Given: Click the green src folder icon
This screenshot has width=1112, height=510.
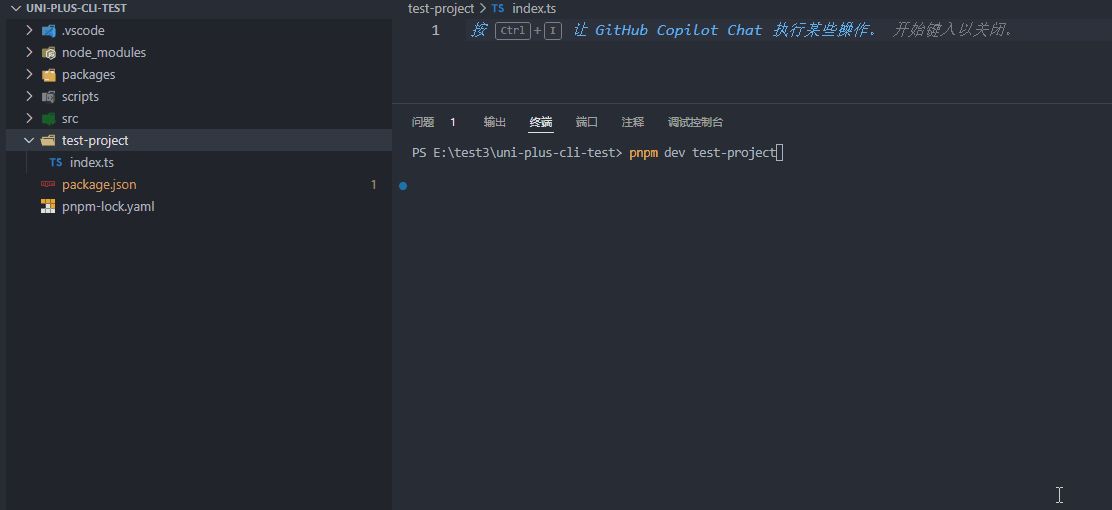Looking at the screenshot, I should (x=48, y=119).
